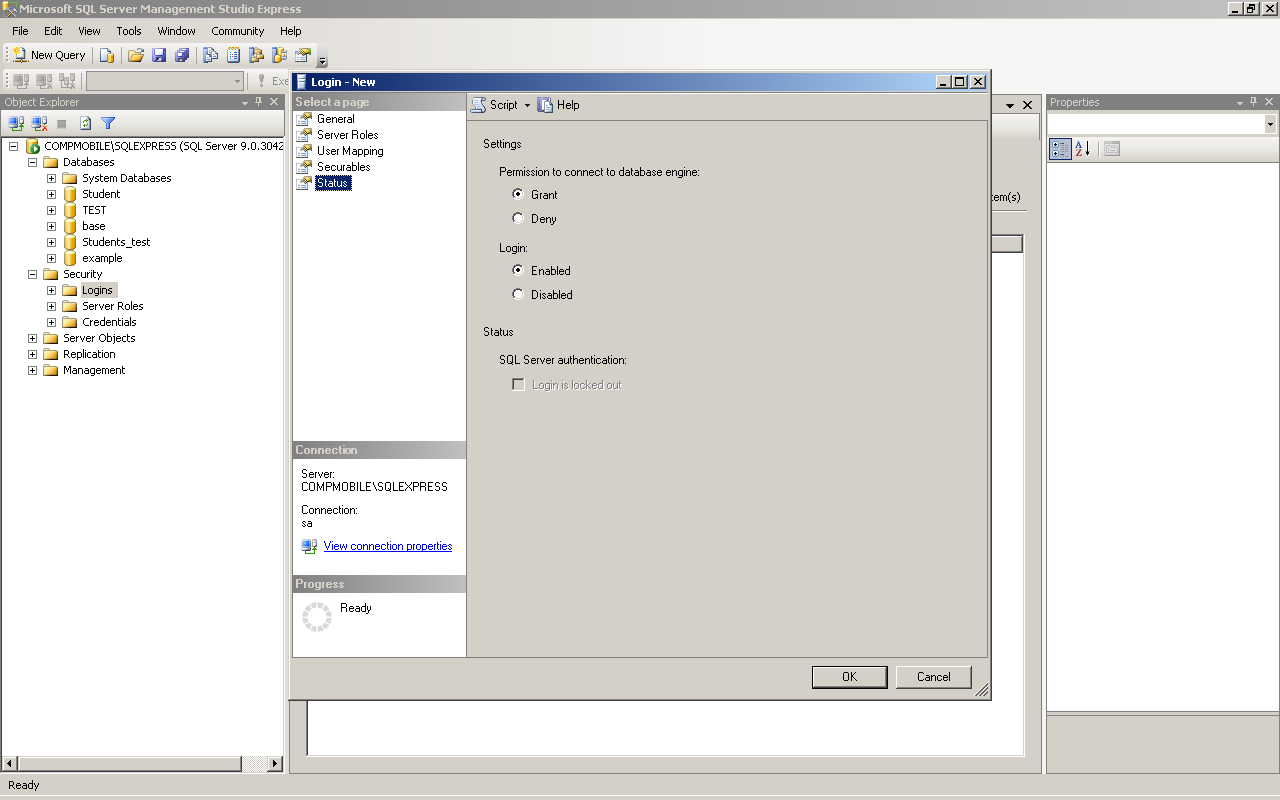The height and width of the screenshot is (800, 1280).
Task: Click the New Query toolbar button
Action: pyautogui.click(x=48, y=55)
